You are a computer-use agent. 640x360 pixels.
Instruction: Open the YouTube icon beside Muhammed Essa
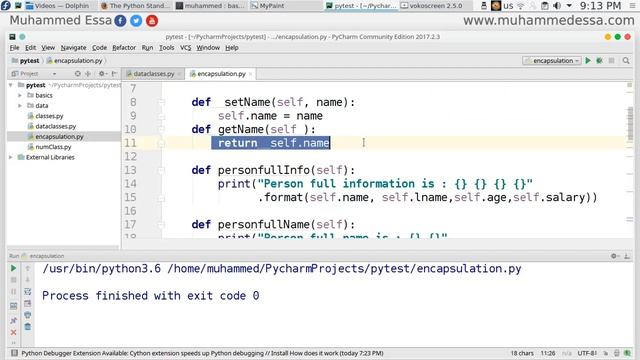152,21
